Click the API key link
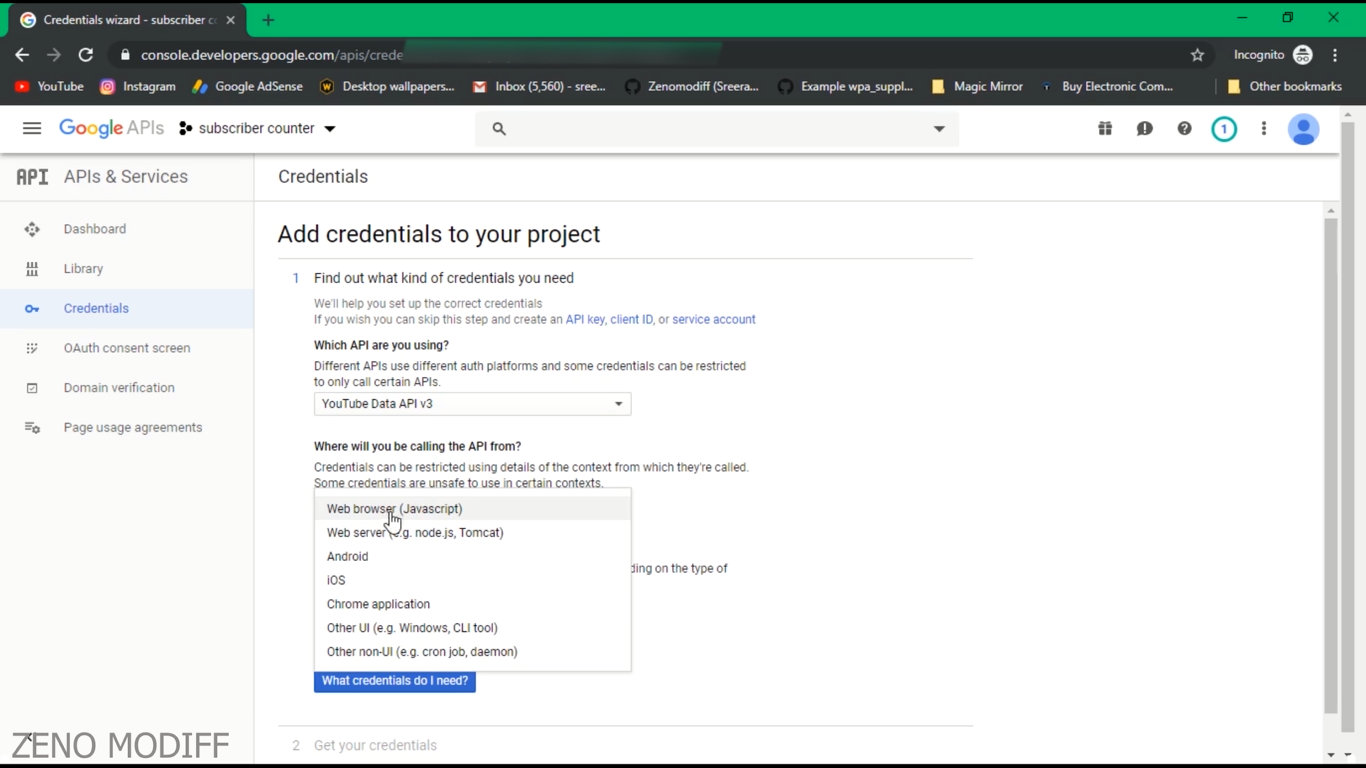Image resolution: width=1366 pixels, height=768 pixels. pos(585,319)
